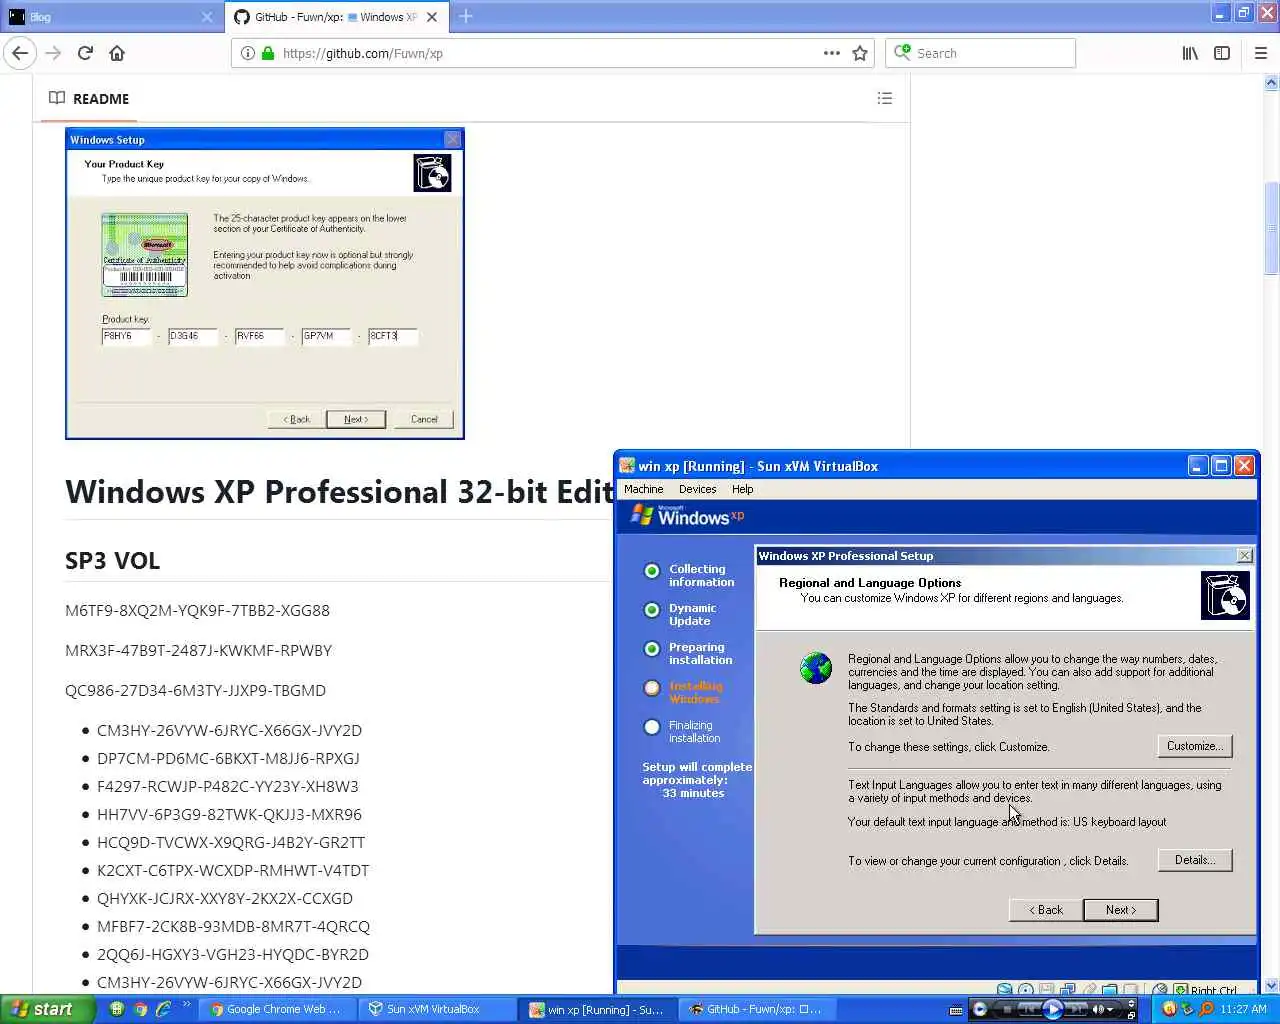Image resolution: width=1280 pixels, height=1024 pixels.
Task: Select key HH7VV-6P3G9-82TWK-QKJJ3-MXR96
Action: point(229,814)
